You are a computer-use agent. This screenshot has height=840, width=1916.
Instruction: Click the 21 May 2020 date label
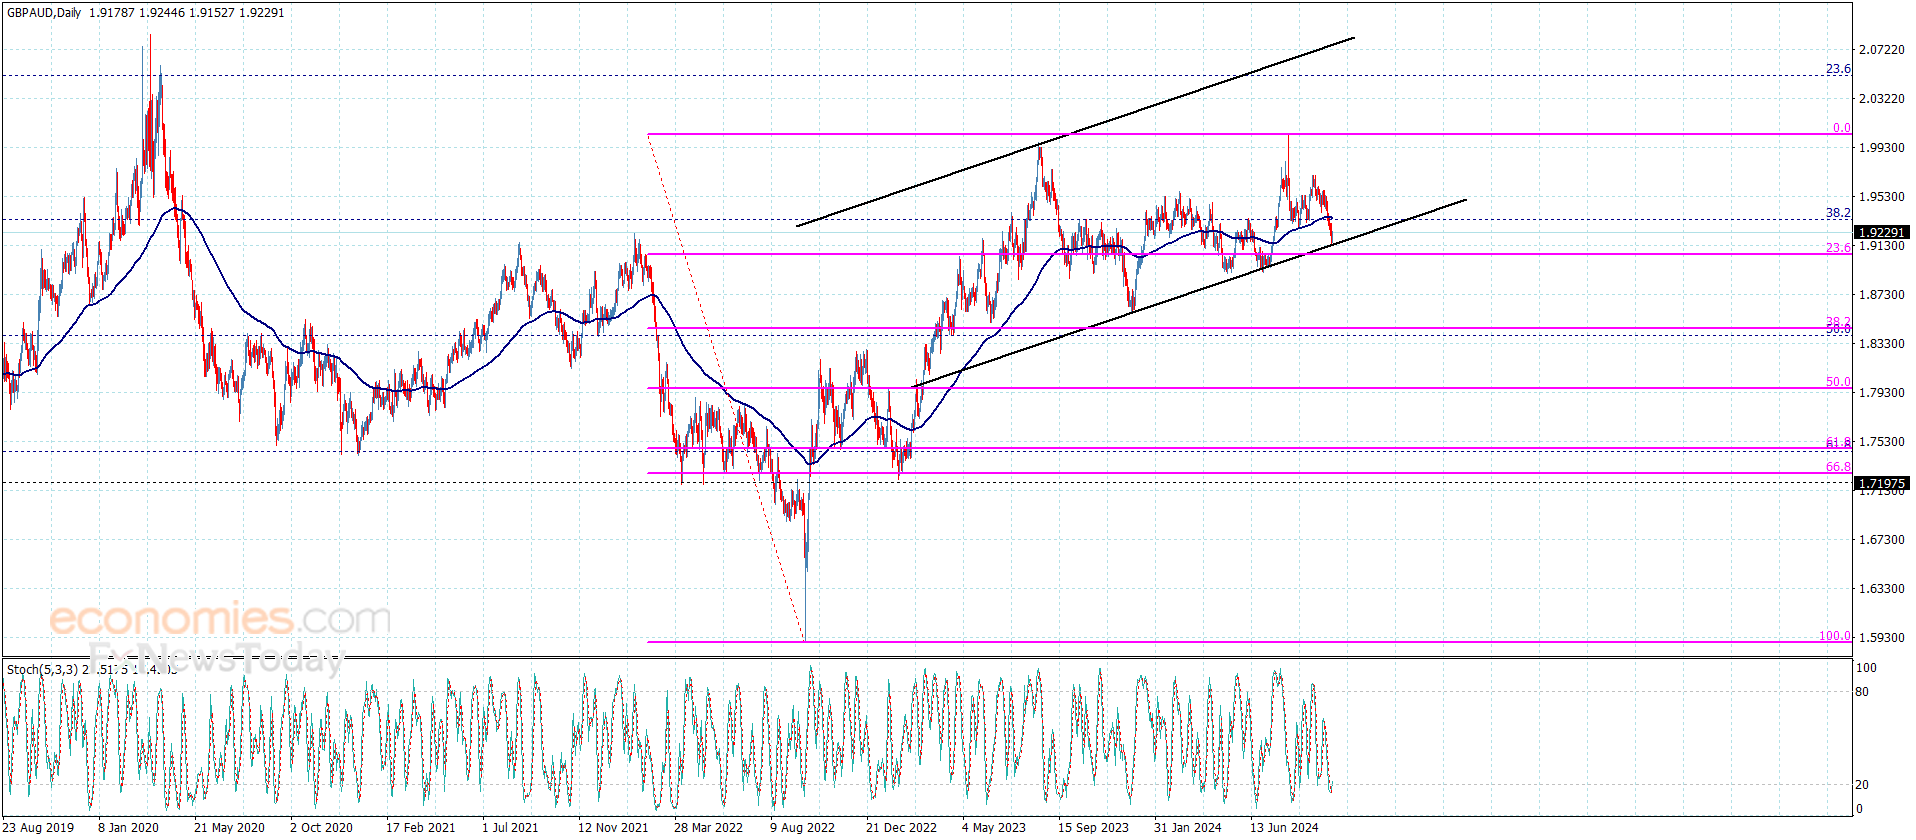(229, 827)
